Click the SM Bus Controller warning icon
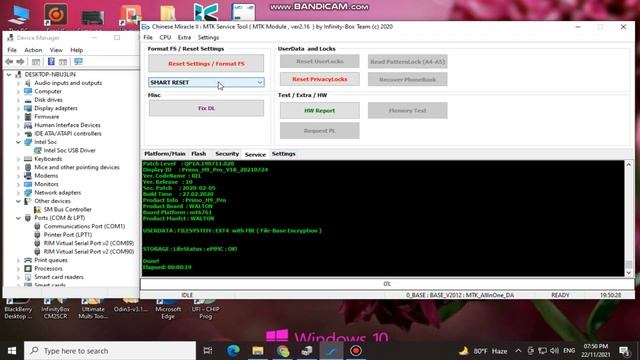This screenshot has height=360, width=640. pyautogui.click(x=38, y=209)
